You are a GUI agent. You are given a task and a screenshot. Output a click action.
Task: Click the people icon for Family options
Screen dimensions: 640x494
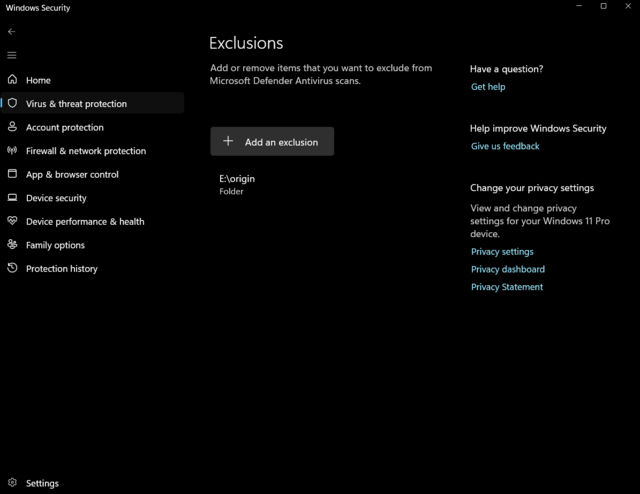[x=12, y=244]
